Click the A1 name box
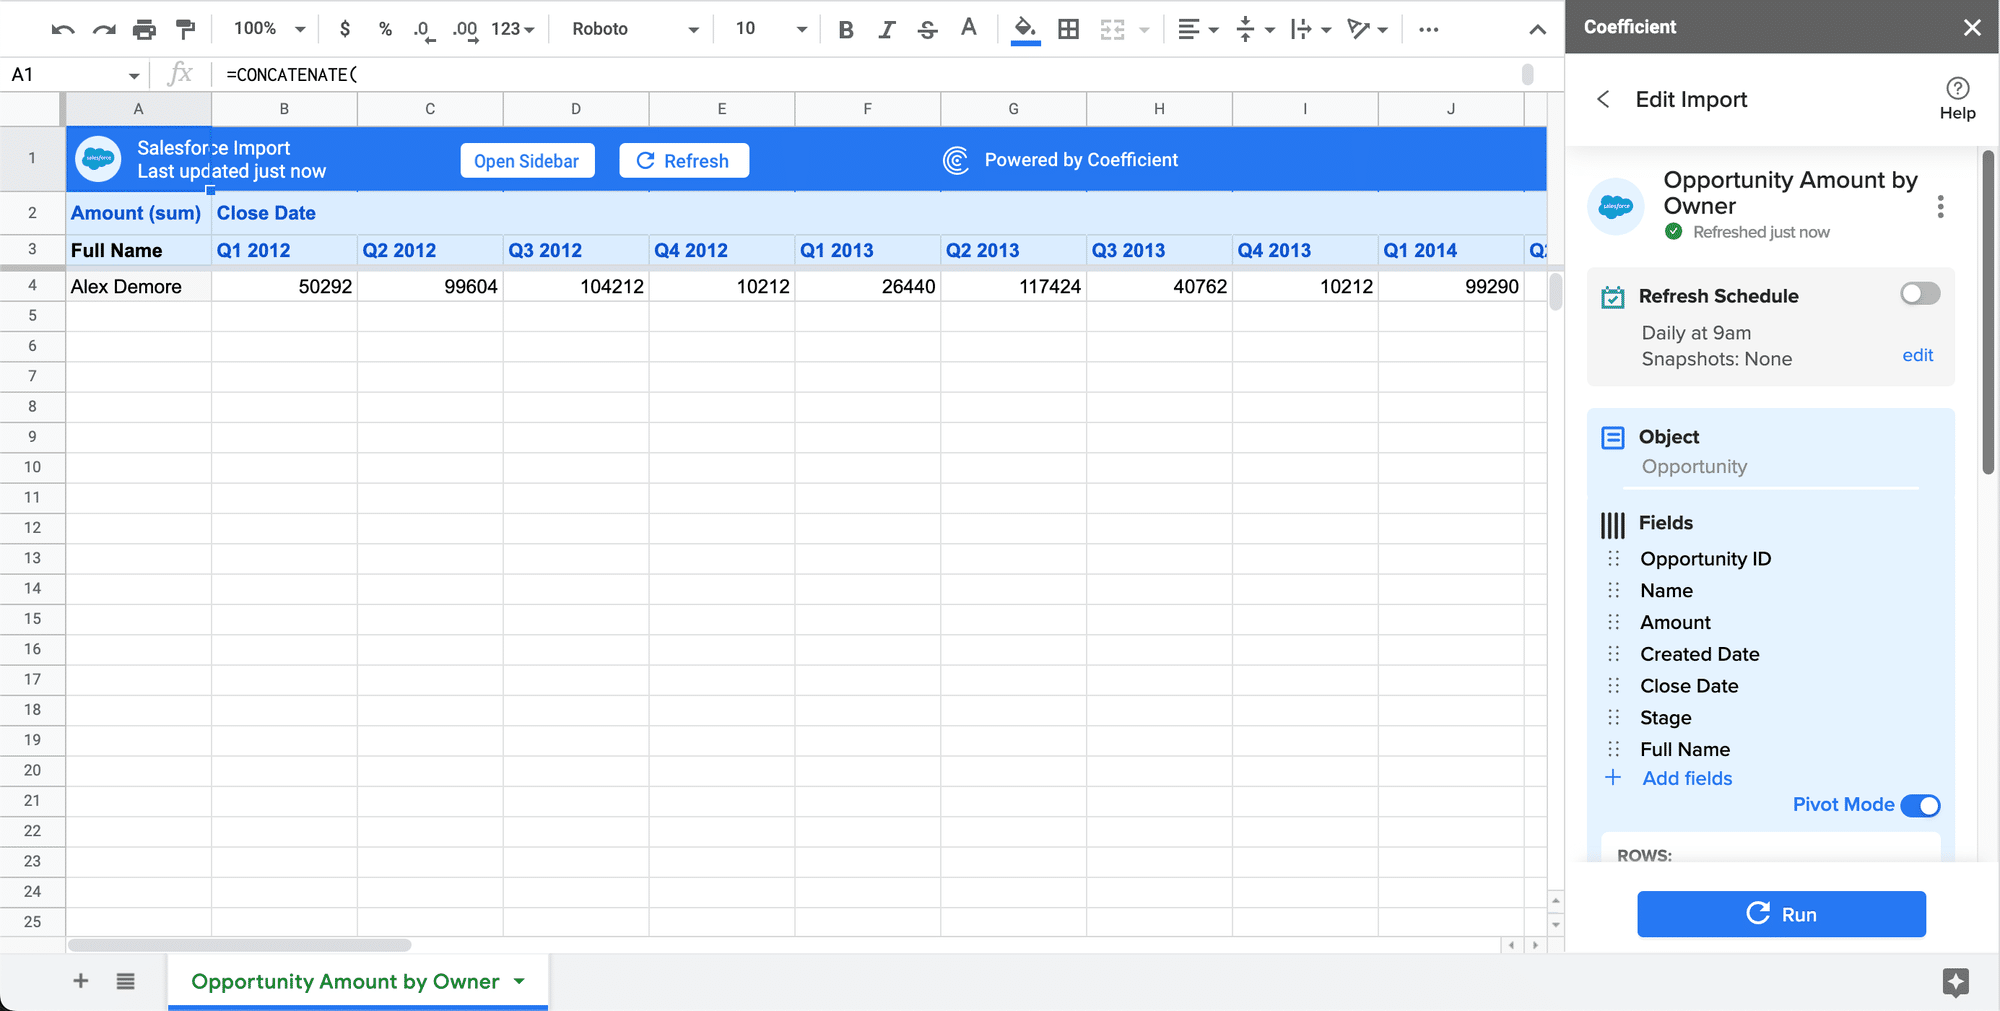The height and width of the screenshot is (1011, 2000). tap(74, 75)
